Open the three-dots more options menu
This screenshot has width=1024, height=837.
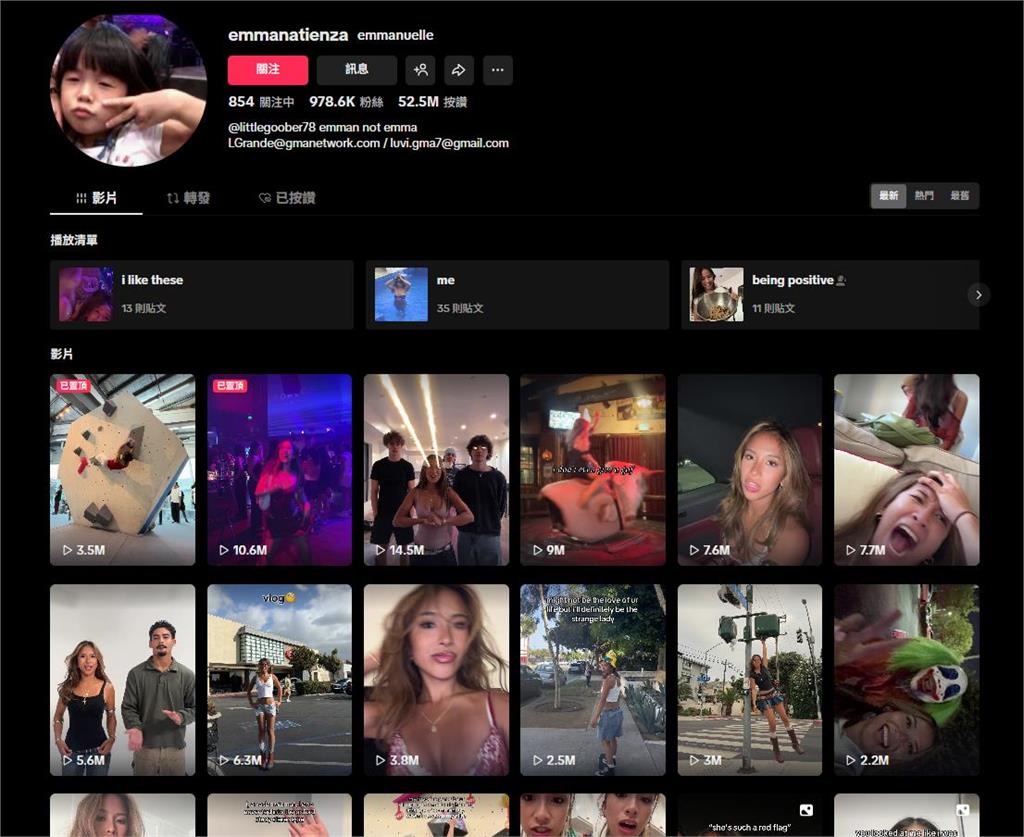(x=498, y=70)
